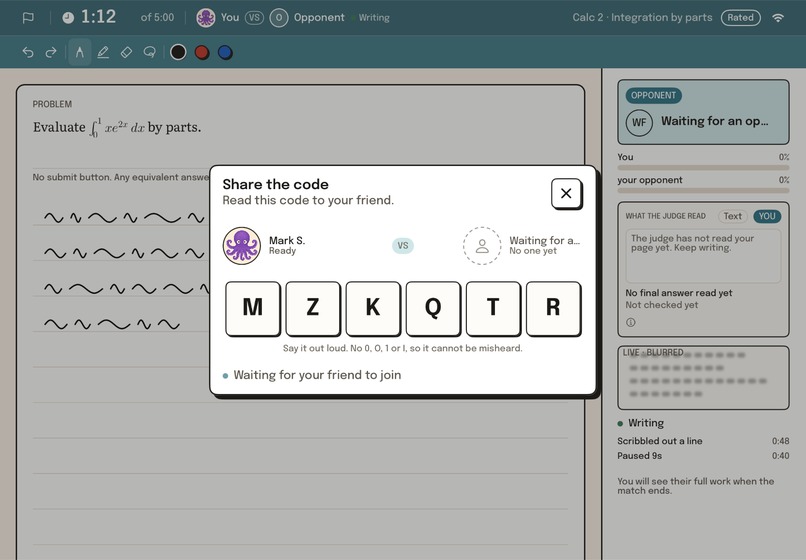The width and height of the screenshot is (806, 560).
Task: Select the highlighter tool
Action: 103,52
